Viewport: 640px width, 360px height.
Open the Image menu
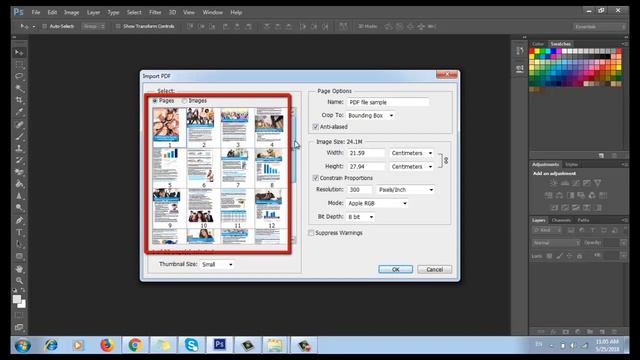[x=71, y=12]
